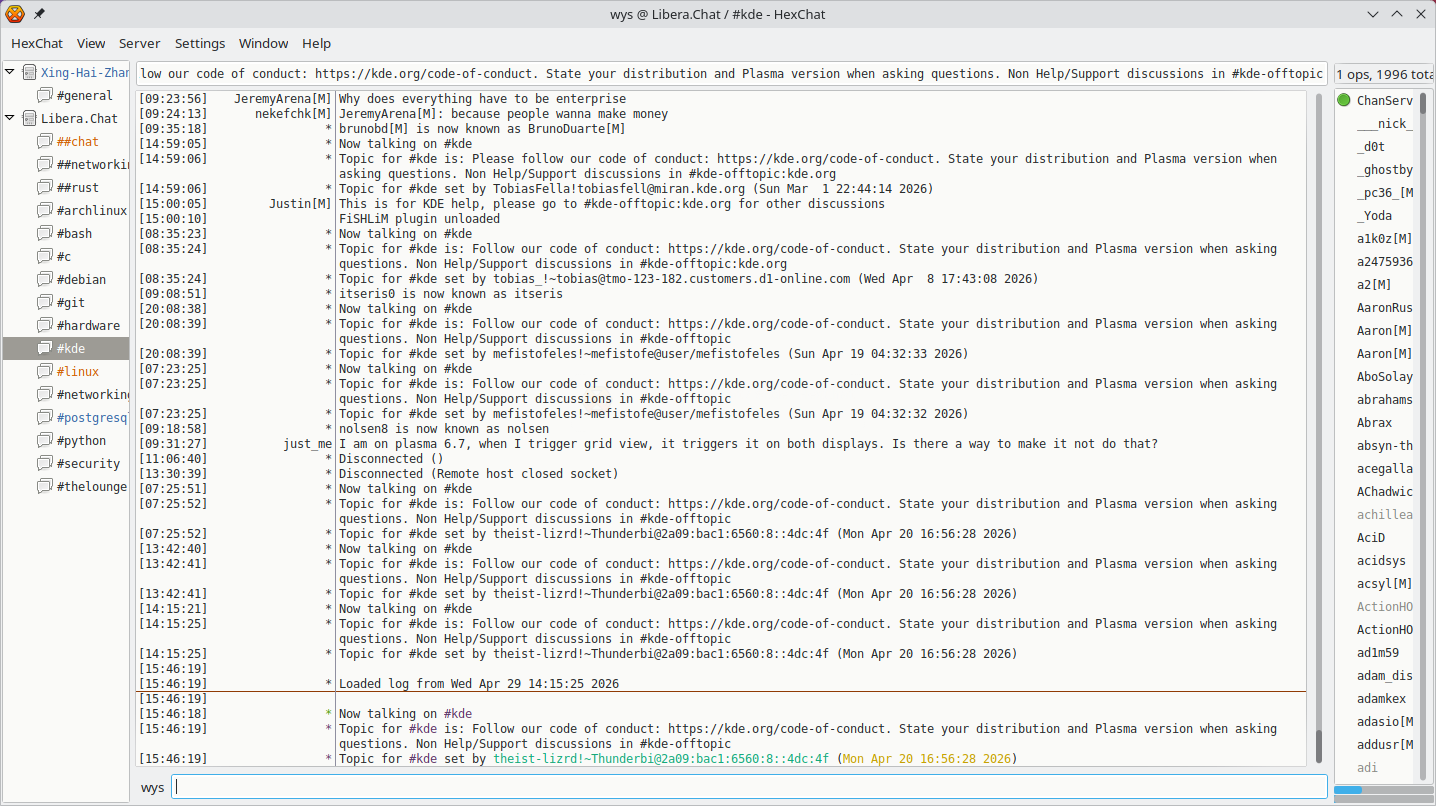Click the '1 ops, 1996 total' user count label
Viewport: 1436px width, 806px height.
click(x=1385, y=74)
